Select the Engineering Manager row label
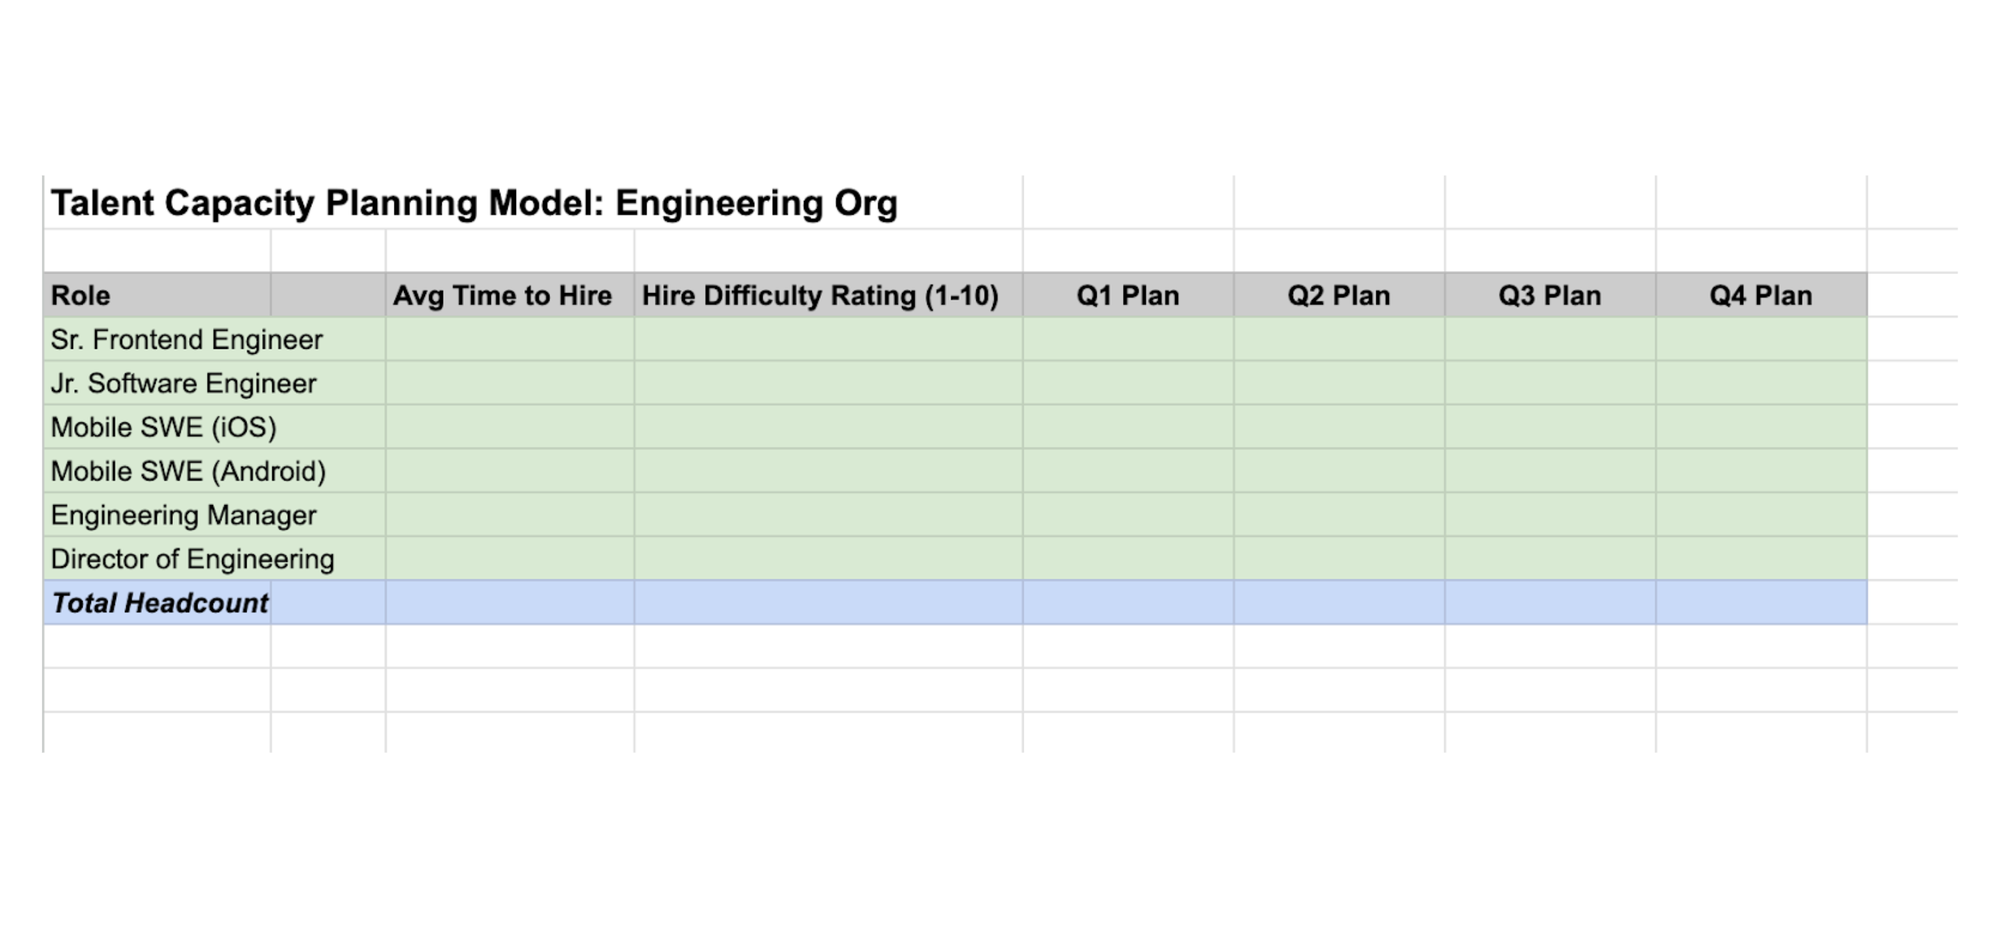Viewport: 2000px width, 942px height. click(184, 516)
